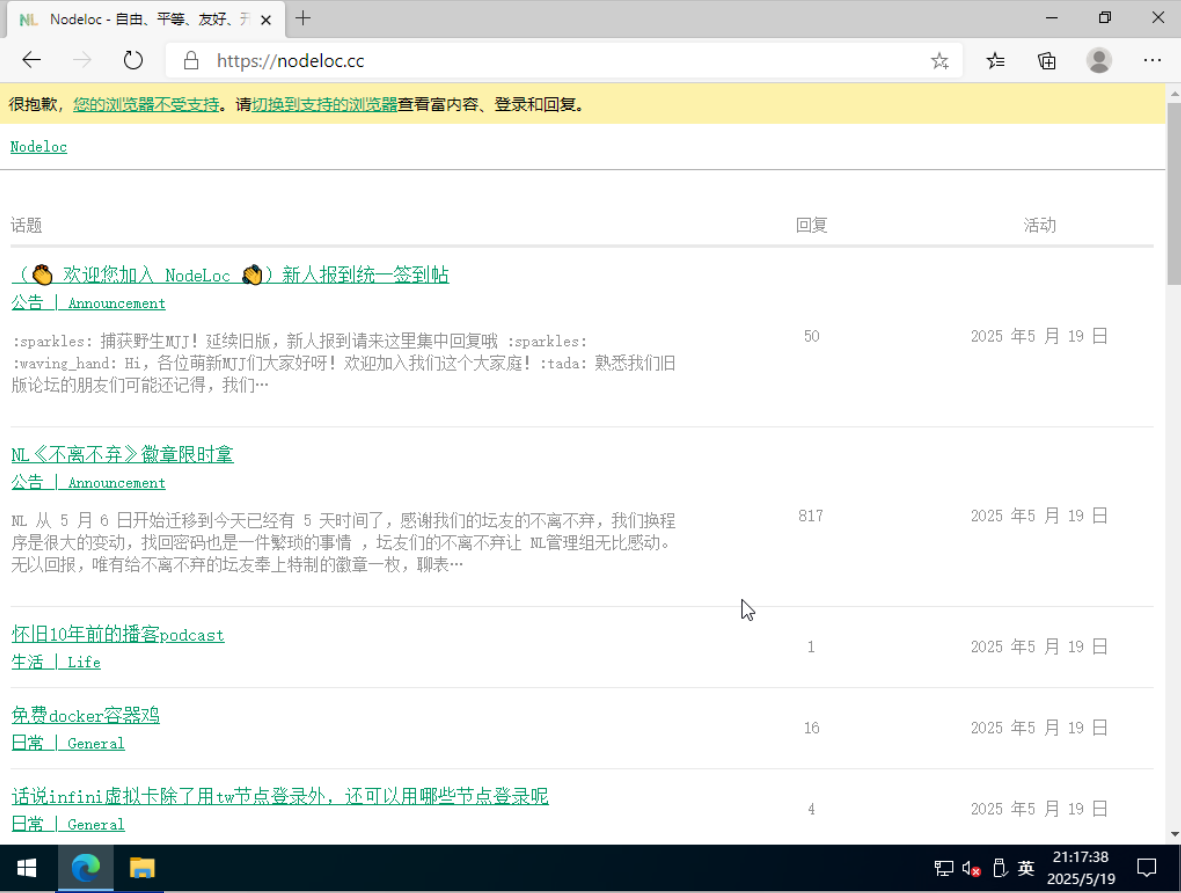Open the network status tray icon
The width and height of the screenshot is (1181, 893).
click(x=943, y=869)
